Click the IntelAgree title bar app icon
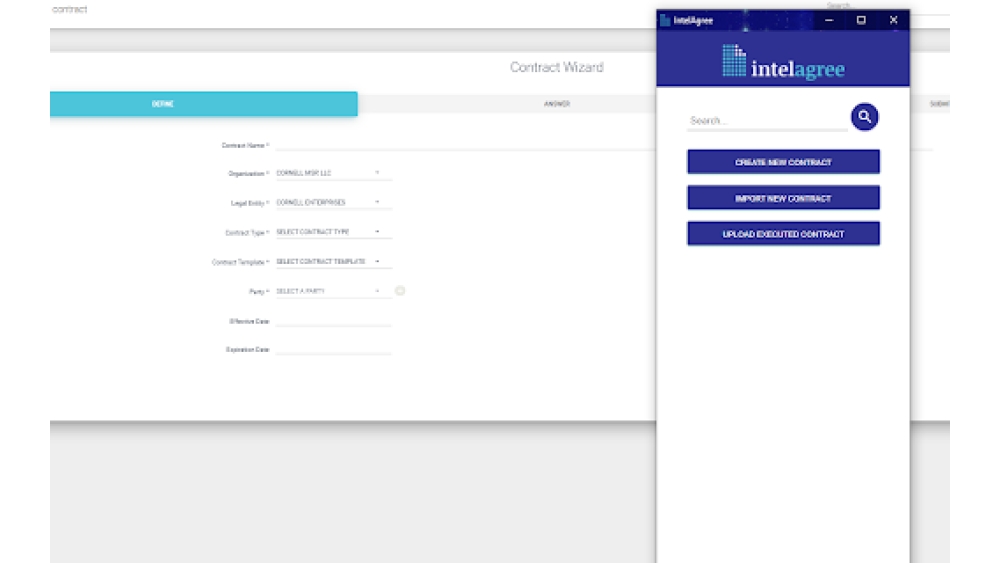1000x563 pixels. pyautogui.click(x=665, y=20)
